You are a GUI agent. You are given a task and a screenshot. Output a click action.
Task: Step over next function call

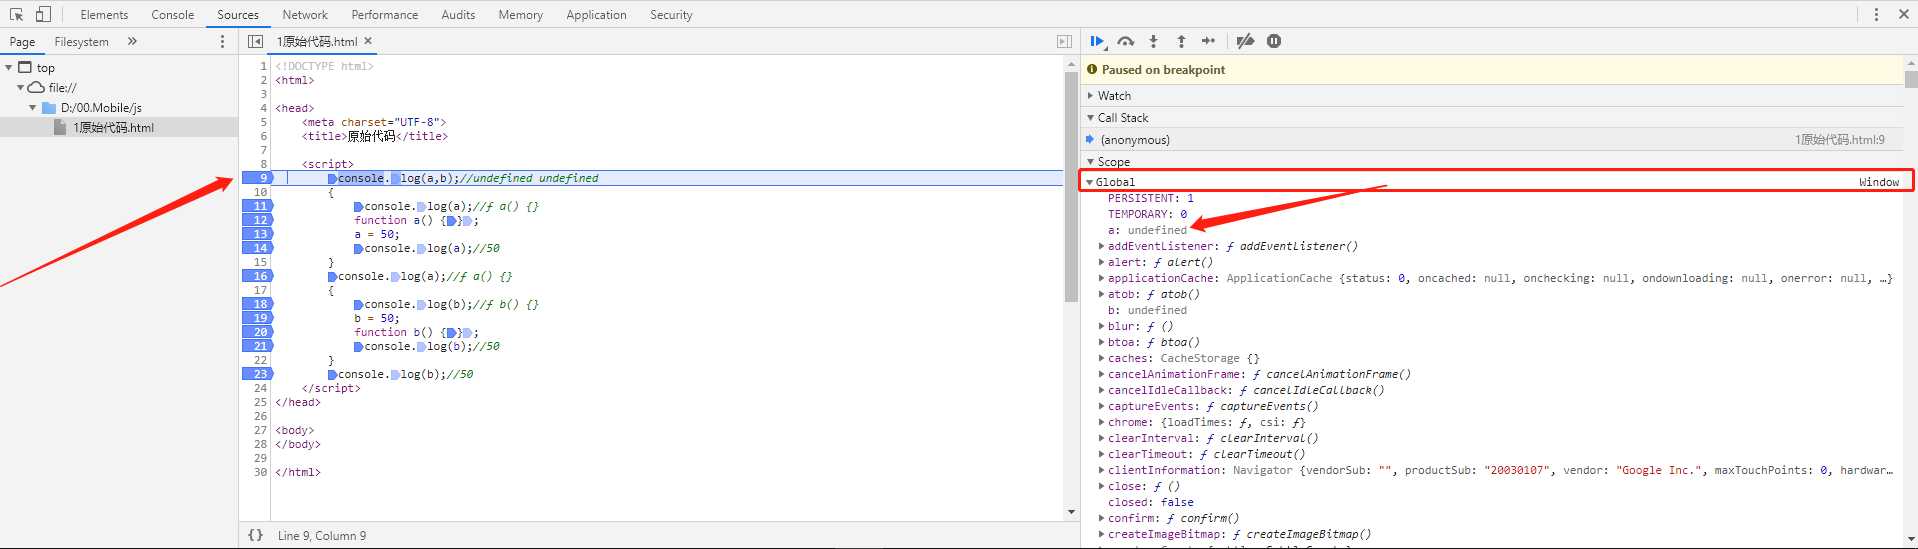point(1126,41)
